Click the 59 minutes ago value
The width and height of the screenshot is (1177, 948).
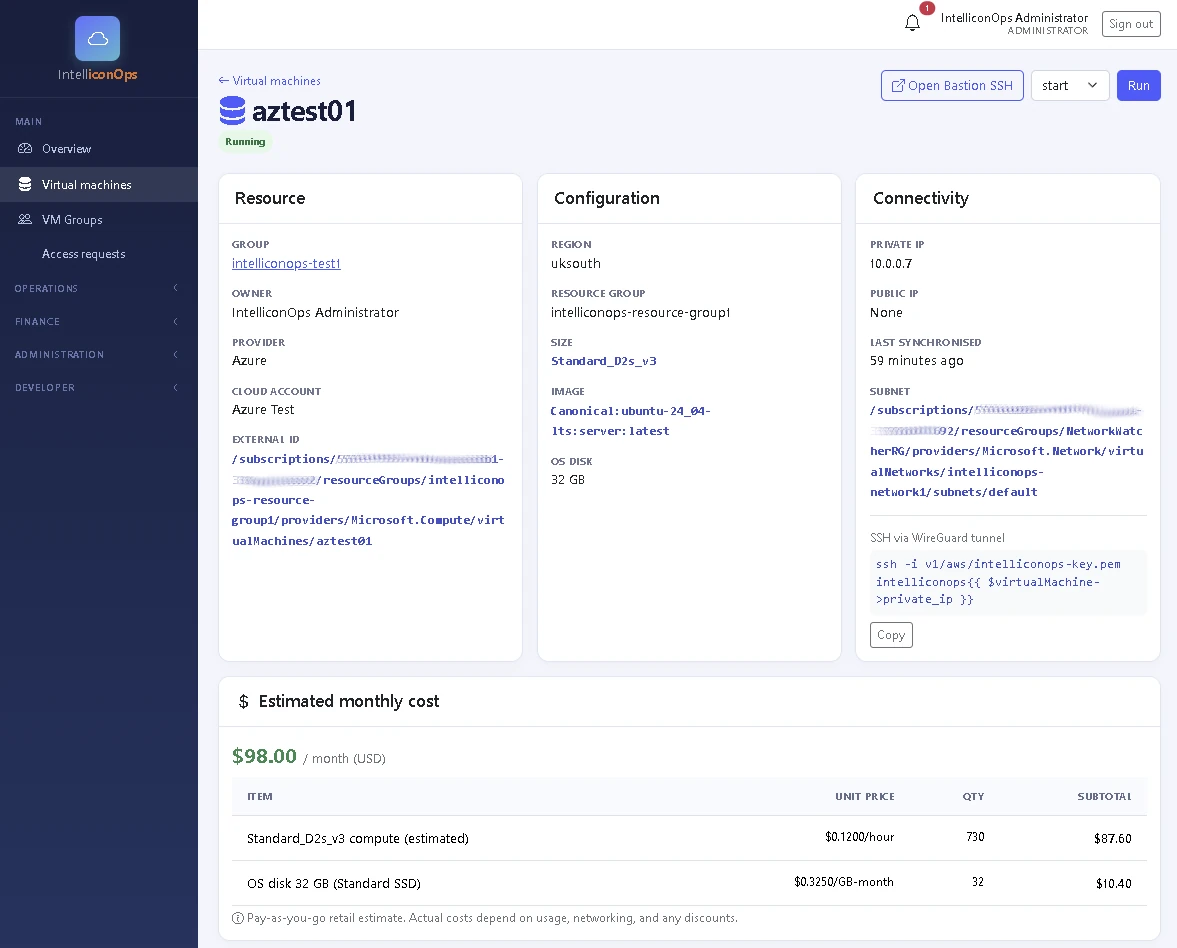pyautogui.click(x=917, y=360)
